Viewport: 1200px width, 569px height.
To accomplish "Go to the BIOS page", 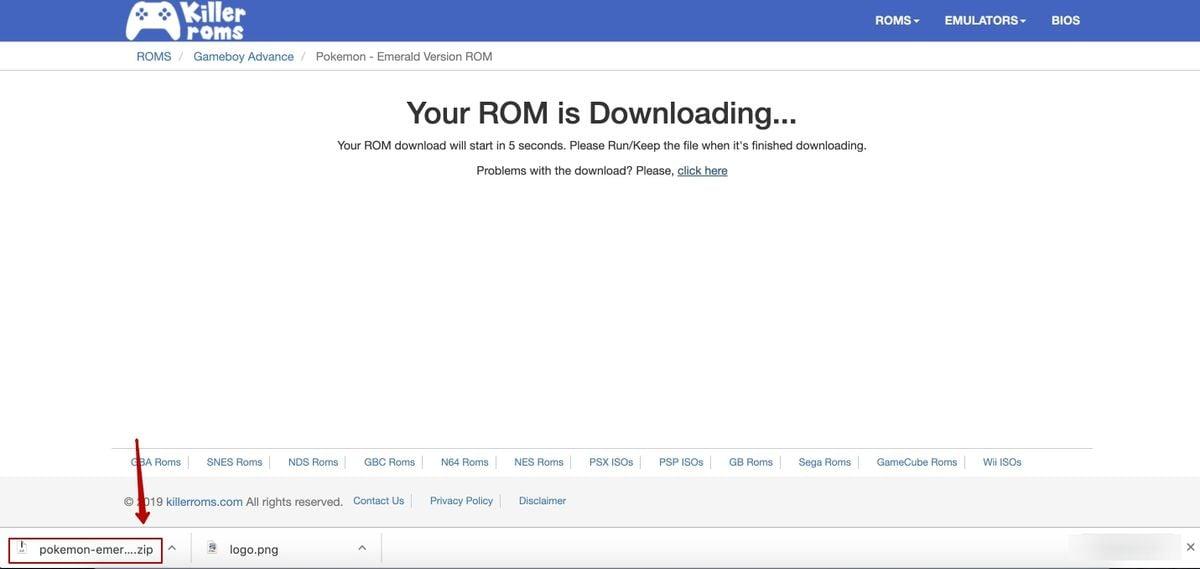I will point(1065,20).
